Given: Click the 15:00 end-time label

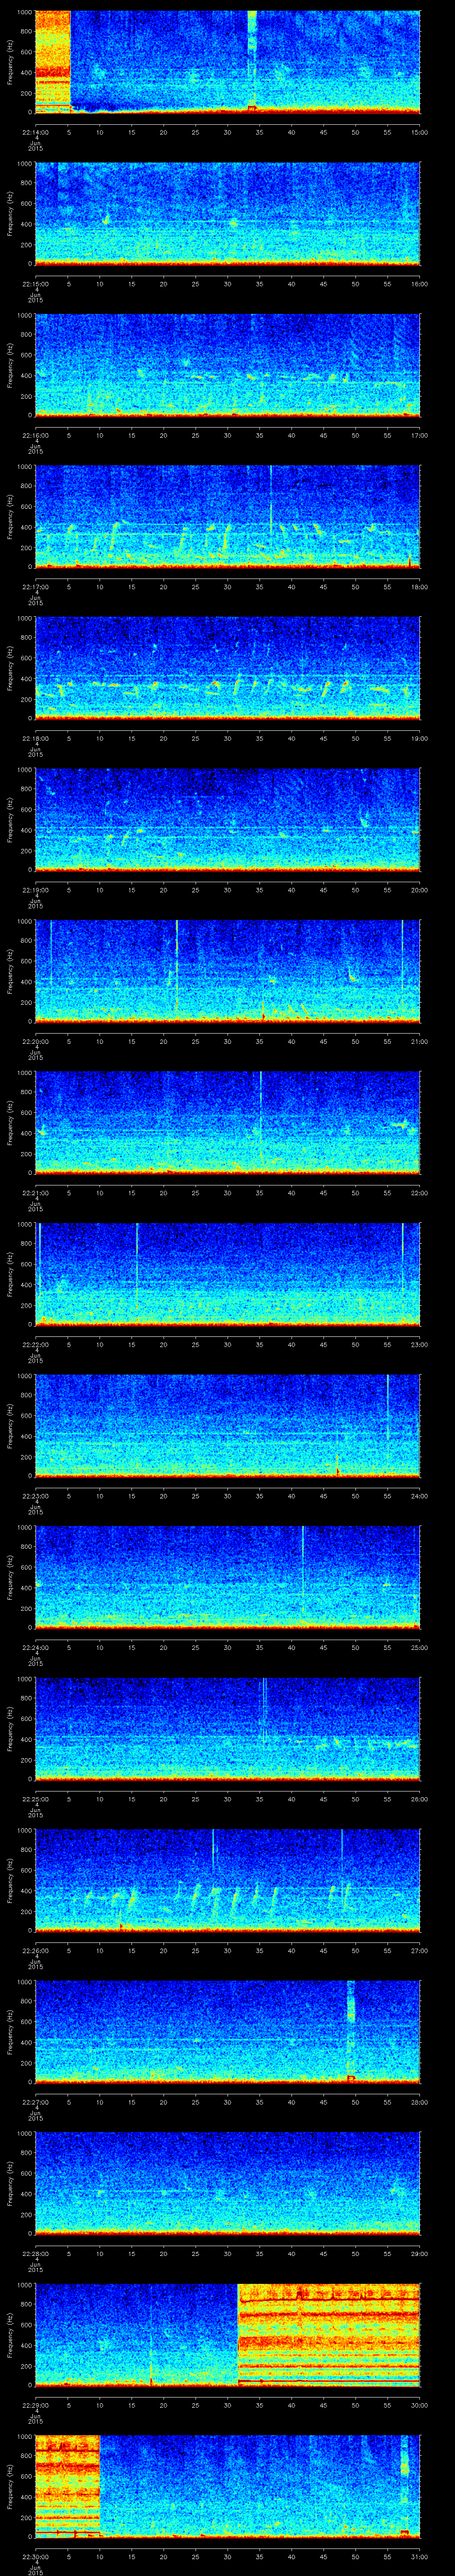Looking at the screenshot, I should tap(420, 132).
